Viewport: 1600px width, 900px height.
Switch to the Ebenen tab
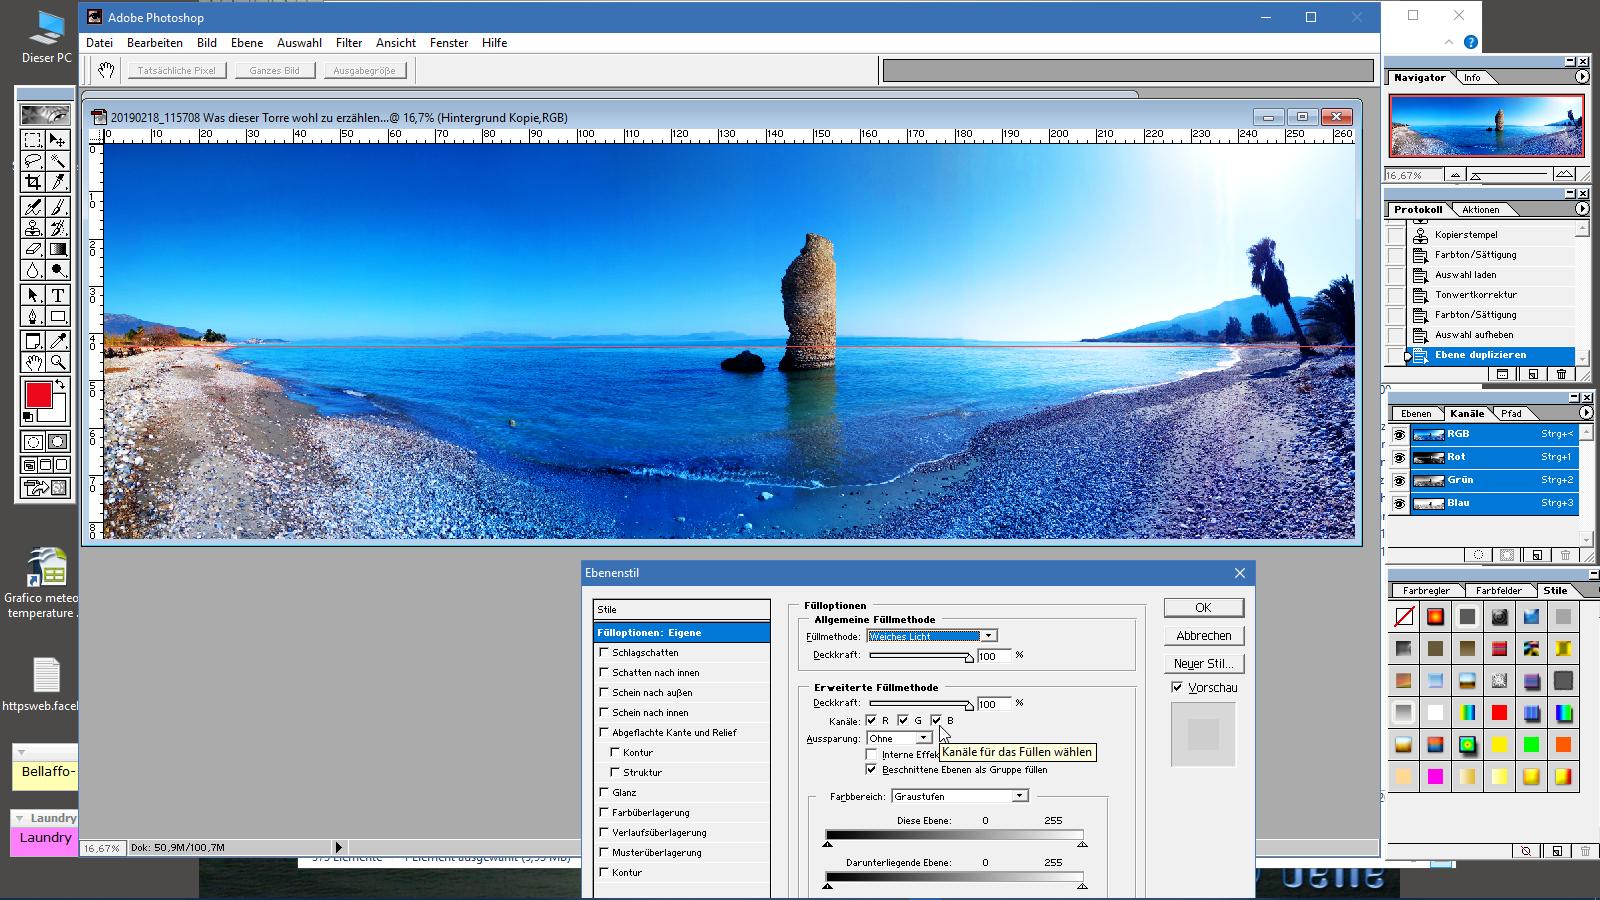1415,413
